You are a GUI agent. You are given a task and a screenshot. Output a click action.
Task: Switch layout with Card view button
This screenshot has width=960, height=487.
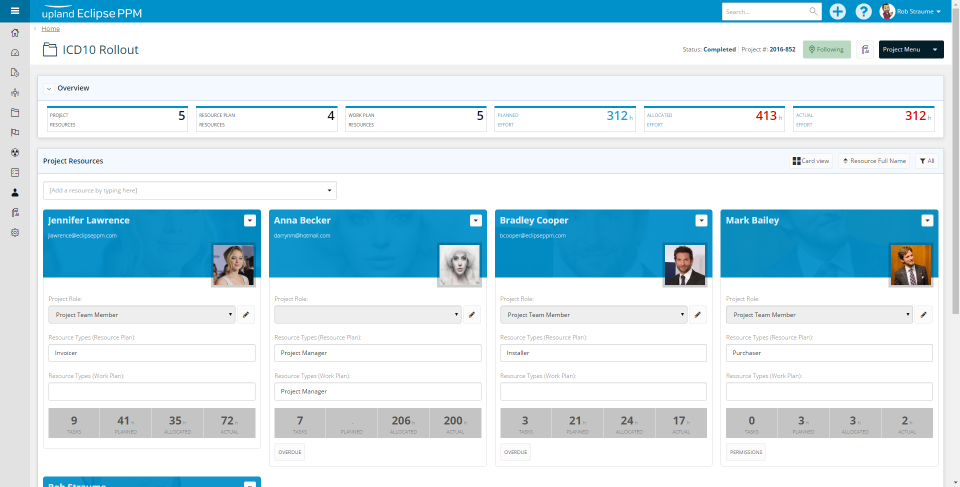click(811, 161)
